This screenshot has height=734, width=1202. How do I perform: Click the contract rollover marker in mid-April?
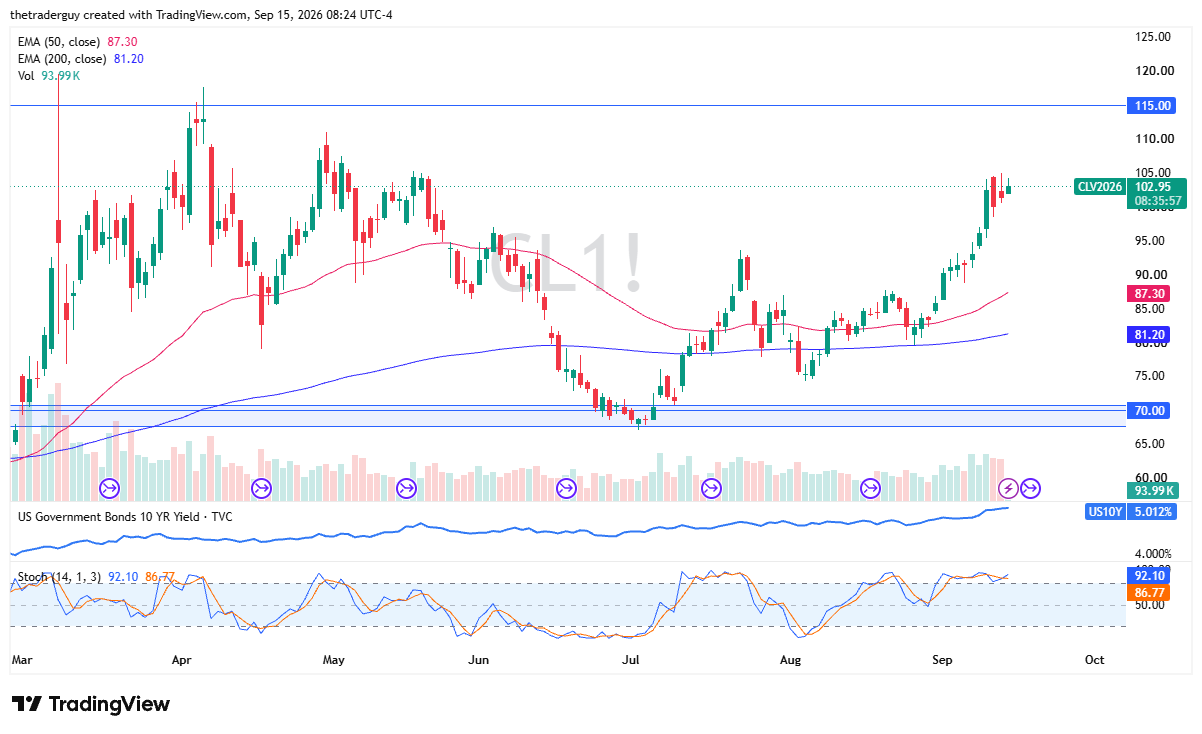(261, 488)
